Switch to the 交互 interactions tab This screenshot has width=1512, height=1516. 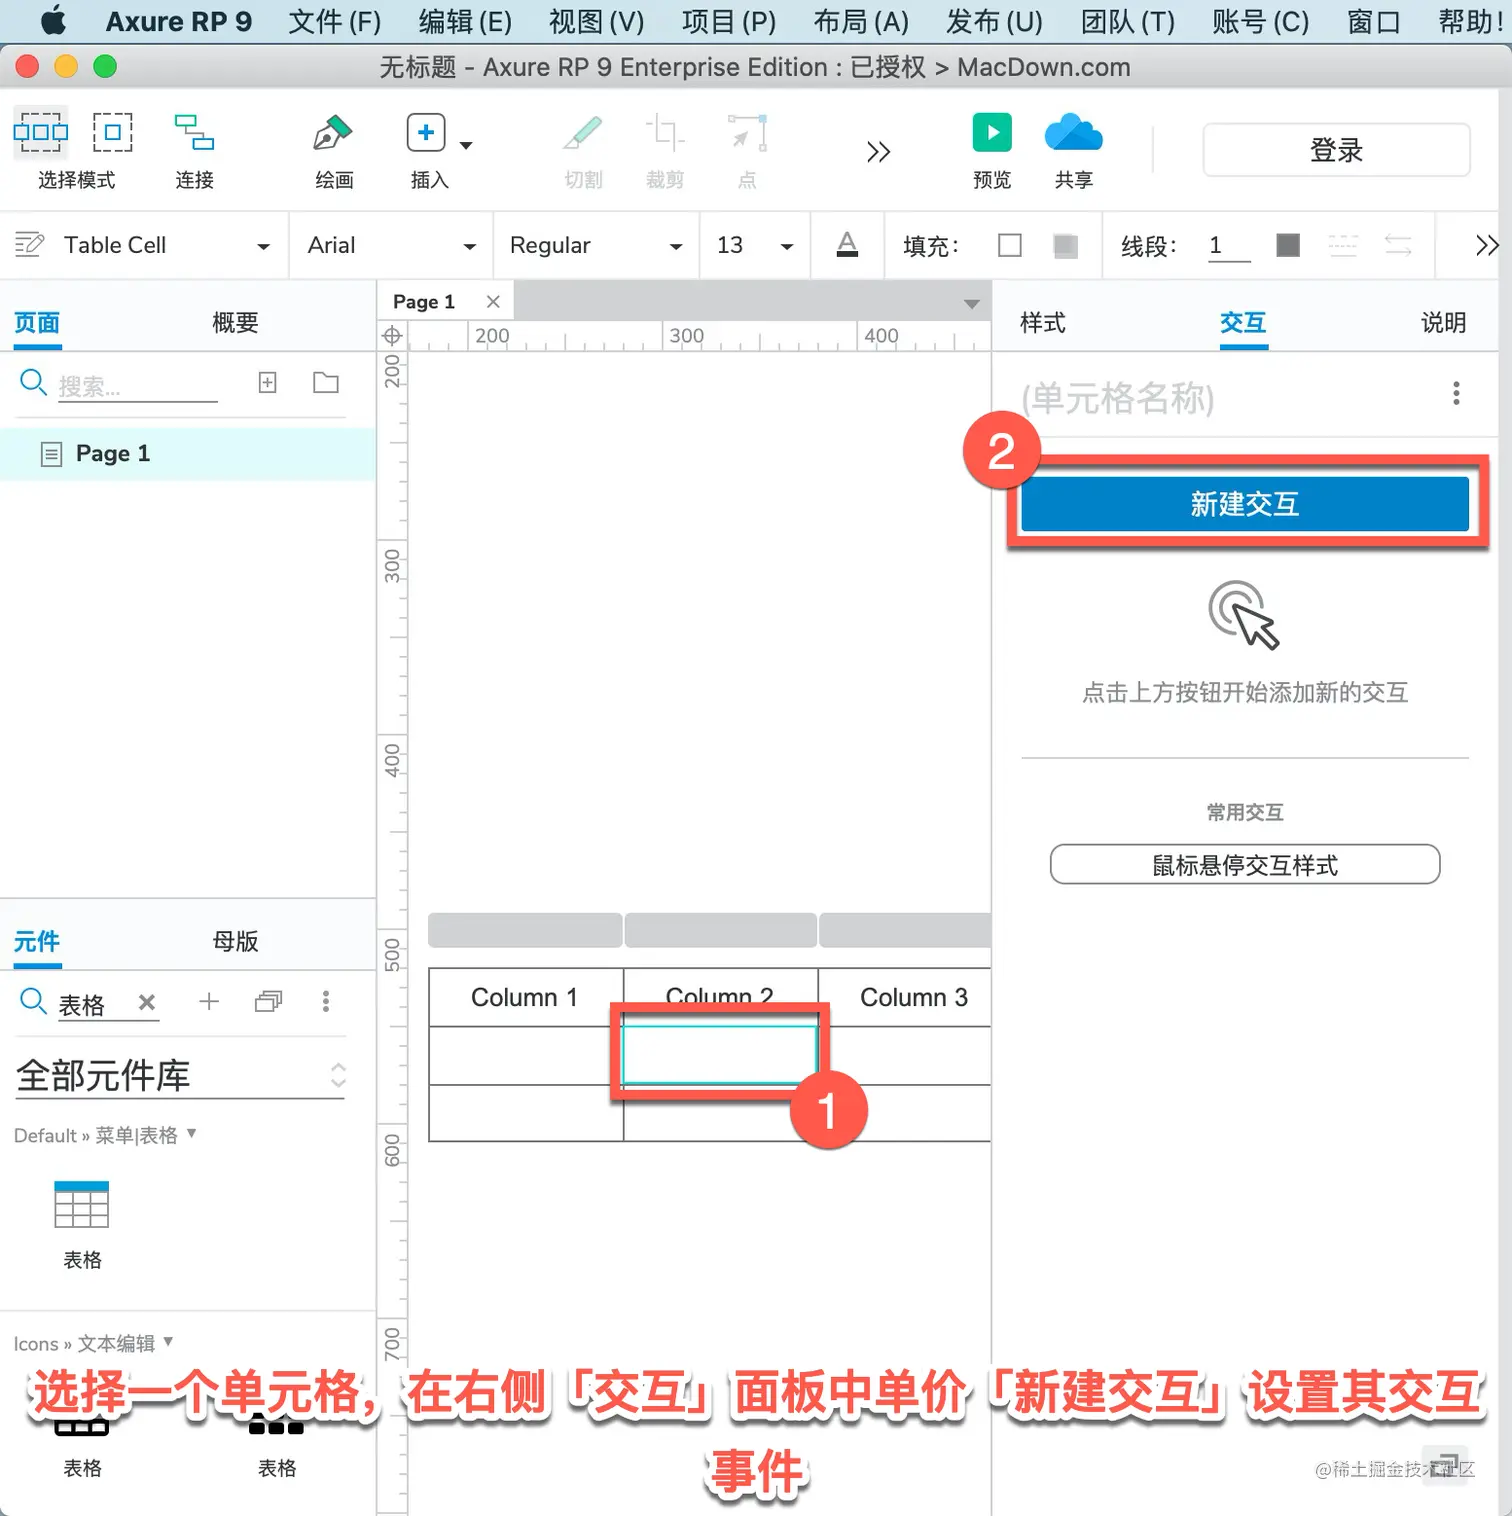1243,323
